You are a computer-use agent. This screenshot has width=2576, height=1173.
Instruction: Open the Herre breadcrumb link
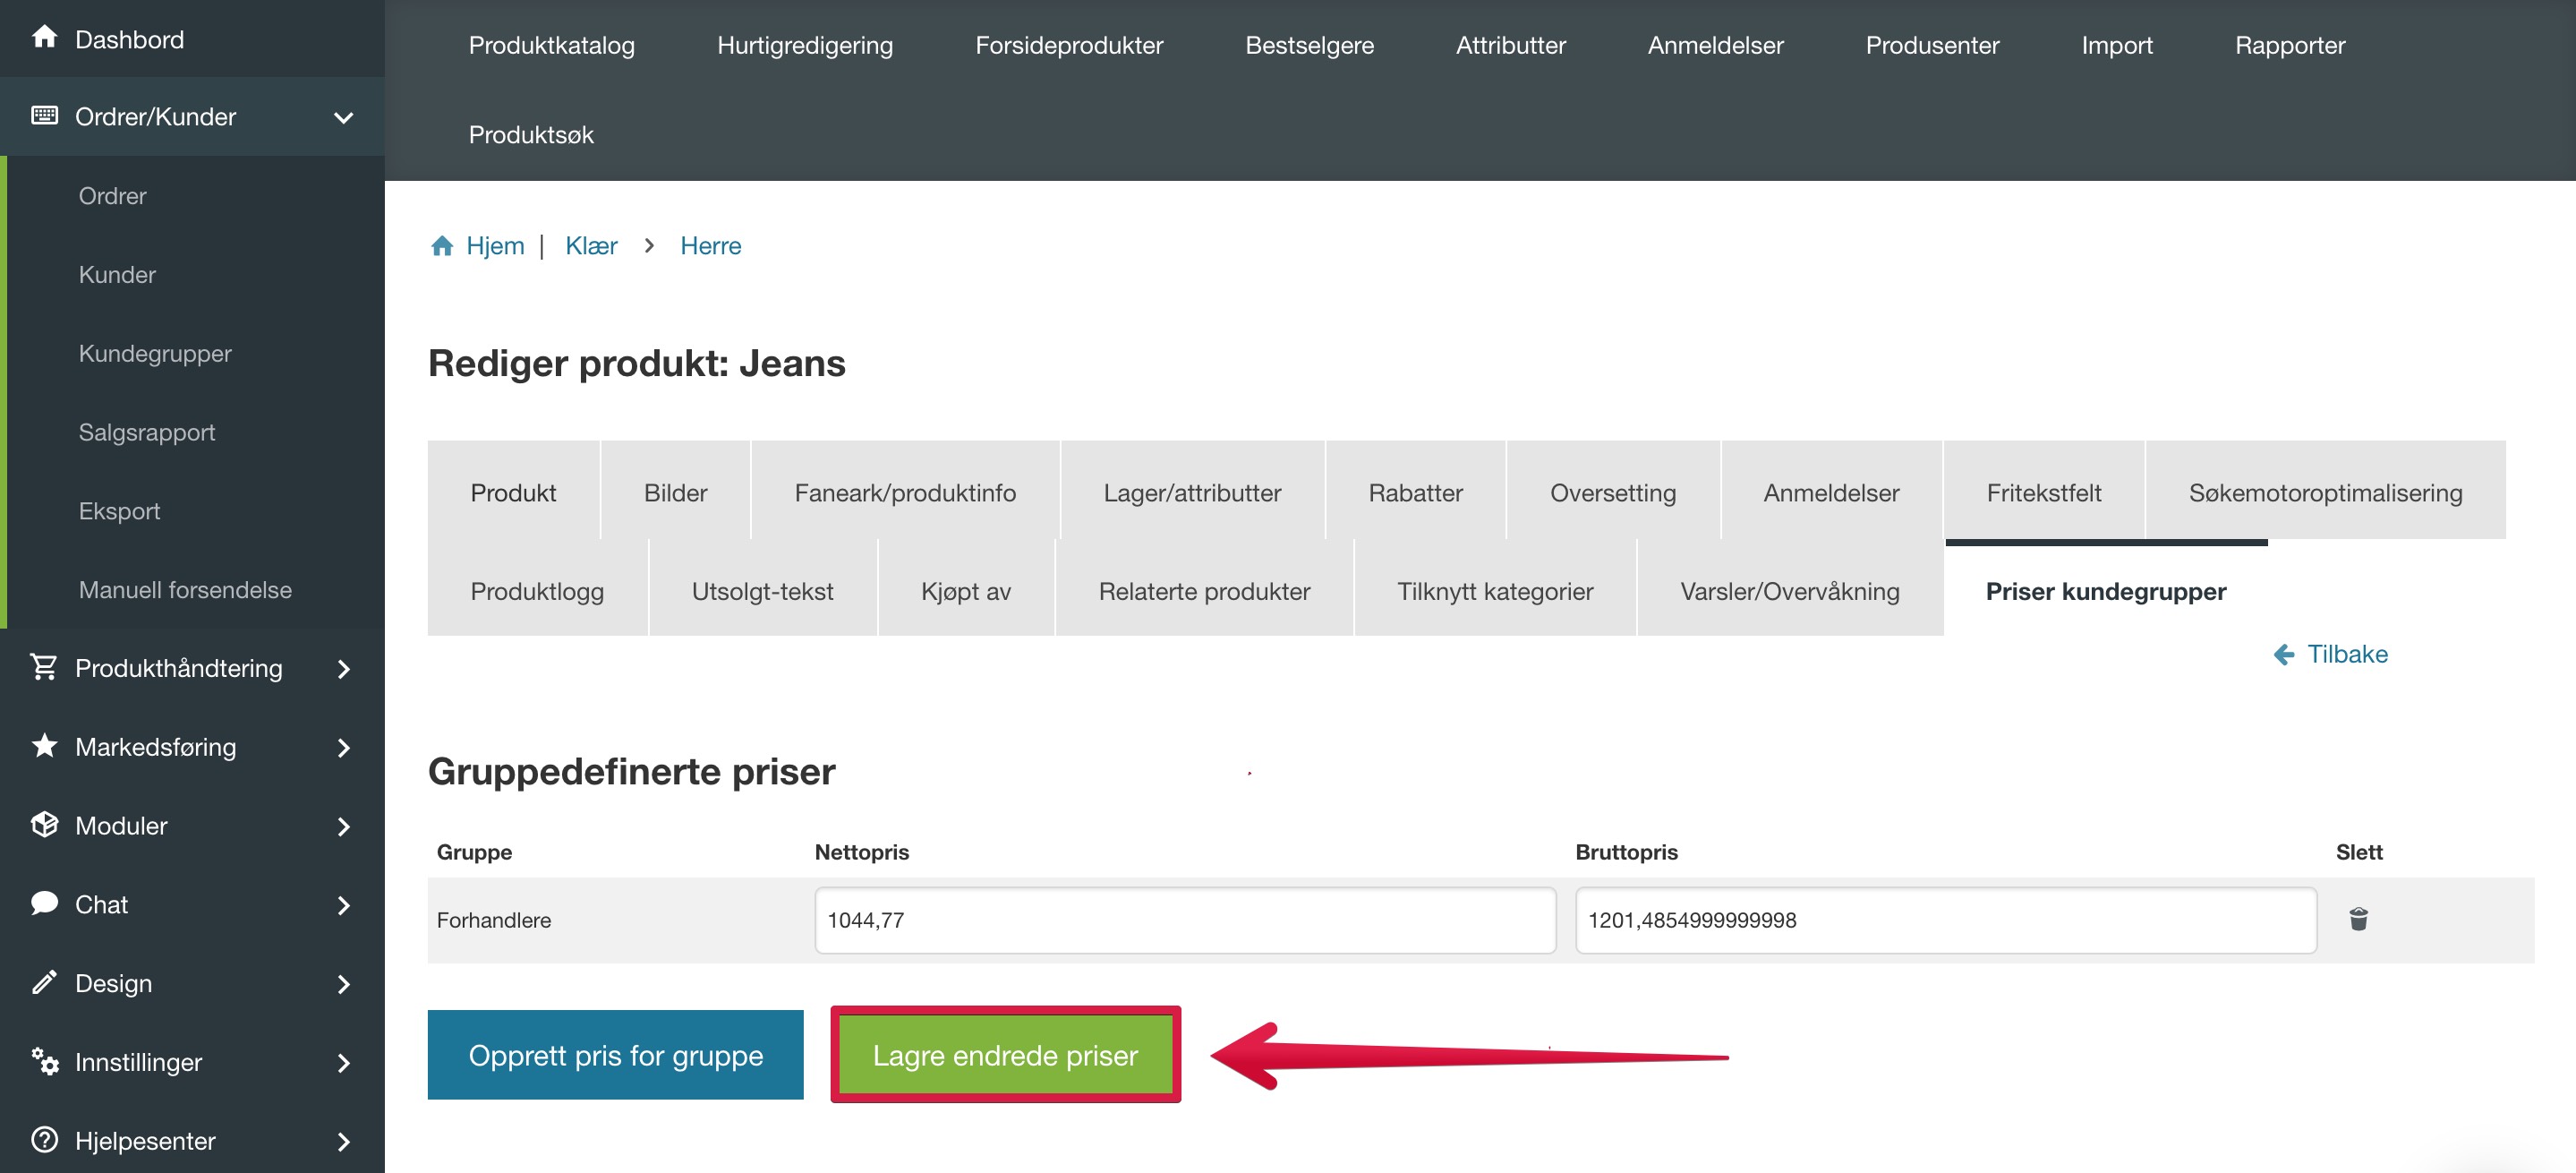[710, 245]
